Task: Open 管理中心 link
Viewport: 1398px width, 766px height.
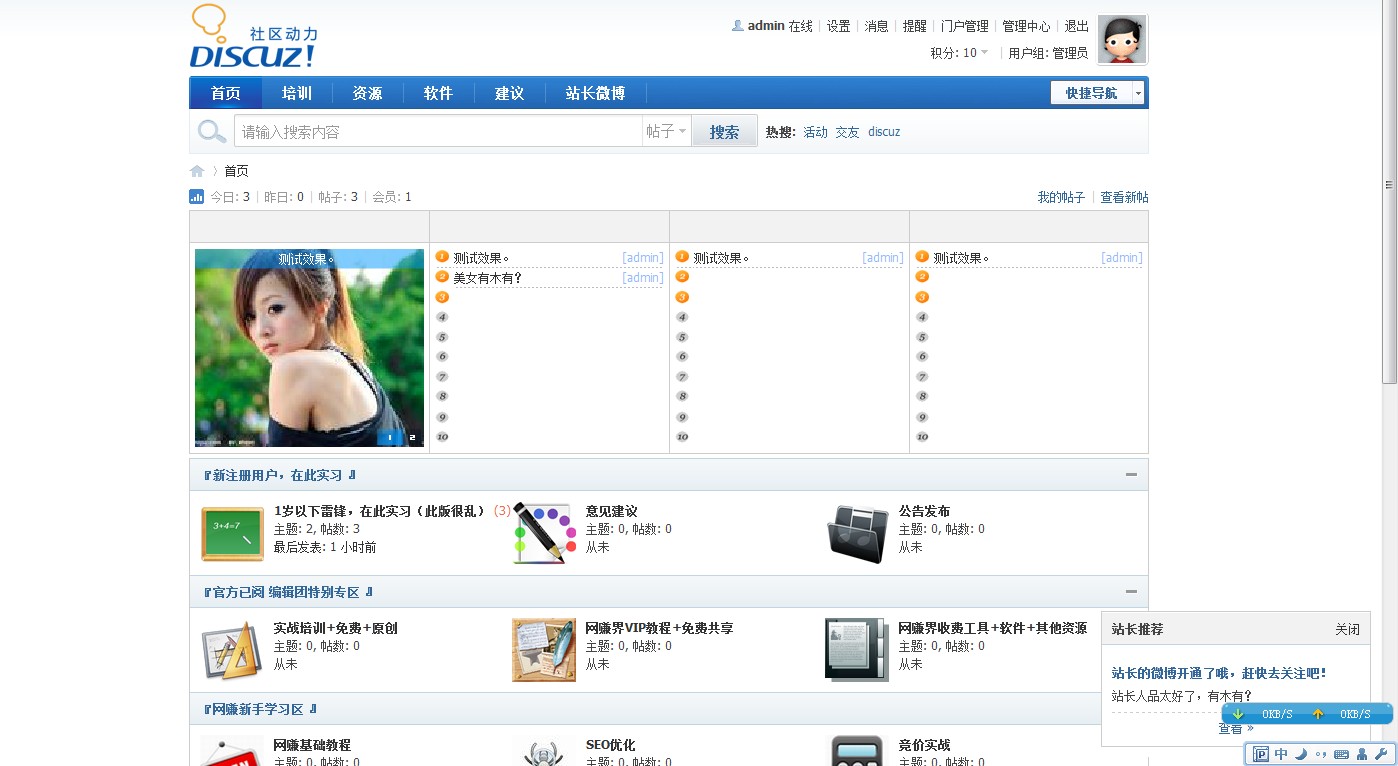Action: click(1026, 26)
